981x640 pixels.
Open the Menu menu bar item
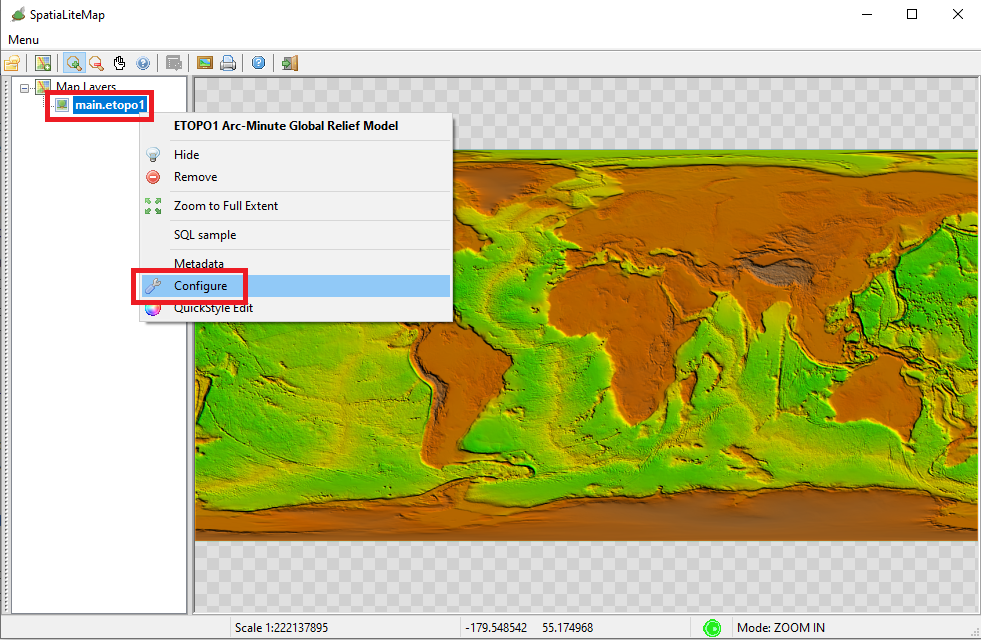pos(23,40)
